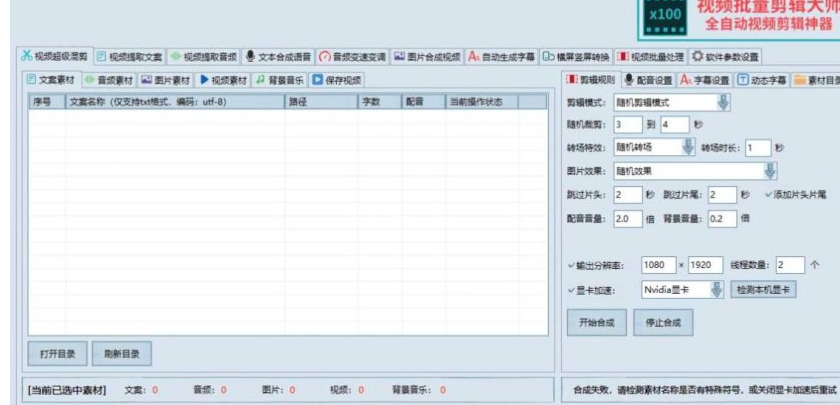Click gear icon on 软件参数设置 tab
The image size is (840, 405).
[697, 56]
